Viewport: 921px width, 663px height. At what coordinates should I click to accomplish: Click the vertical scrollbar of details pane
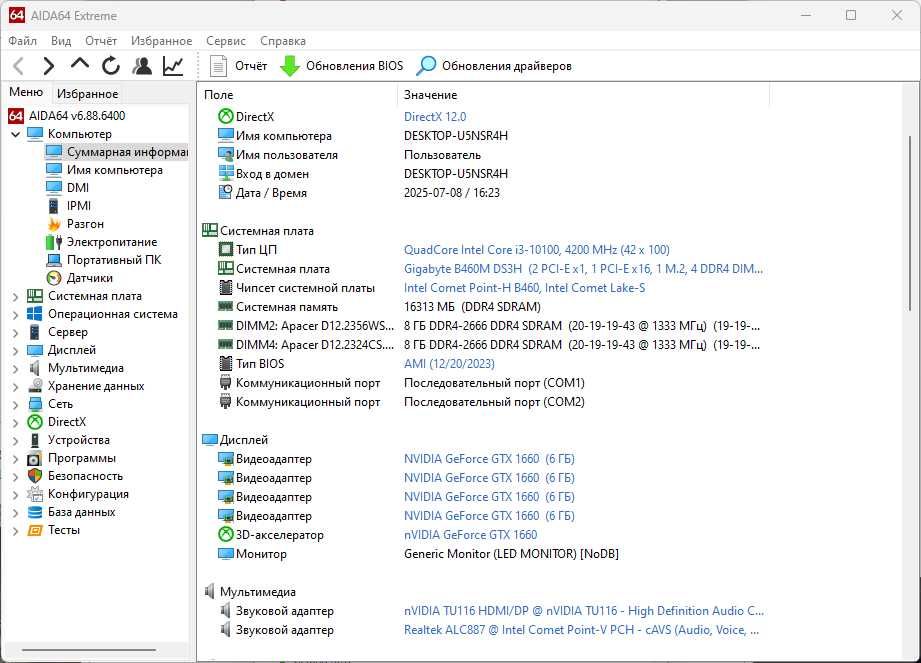tap(910, 223)
